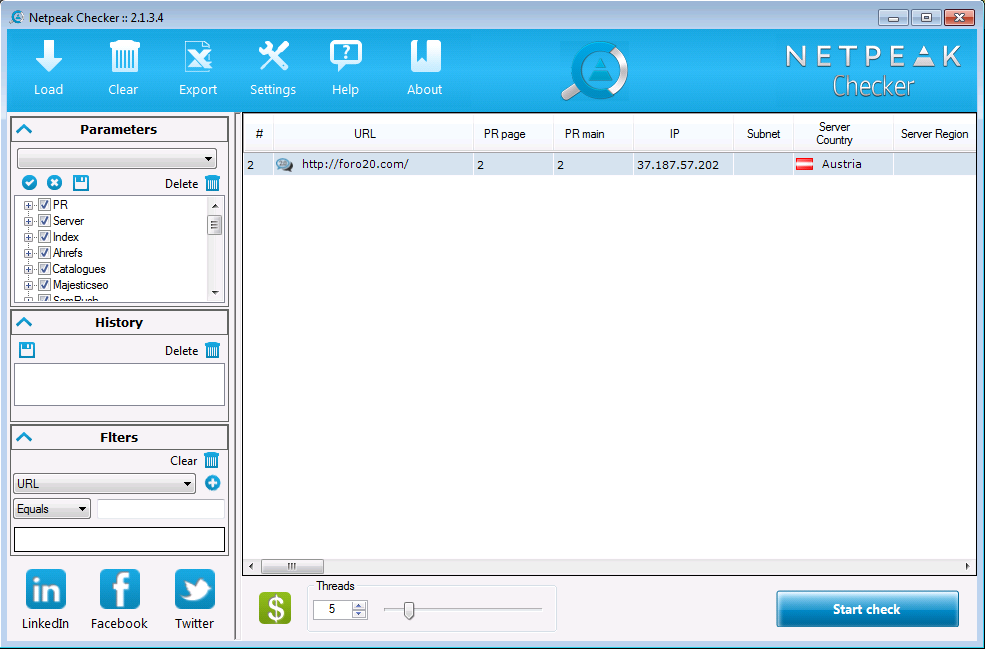This screenshot has height=649, width=985.
Task: Sort by the URL column header
Action: pos(373,134)
